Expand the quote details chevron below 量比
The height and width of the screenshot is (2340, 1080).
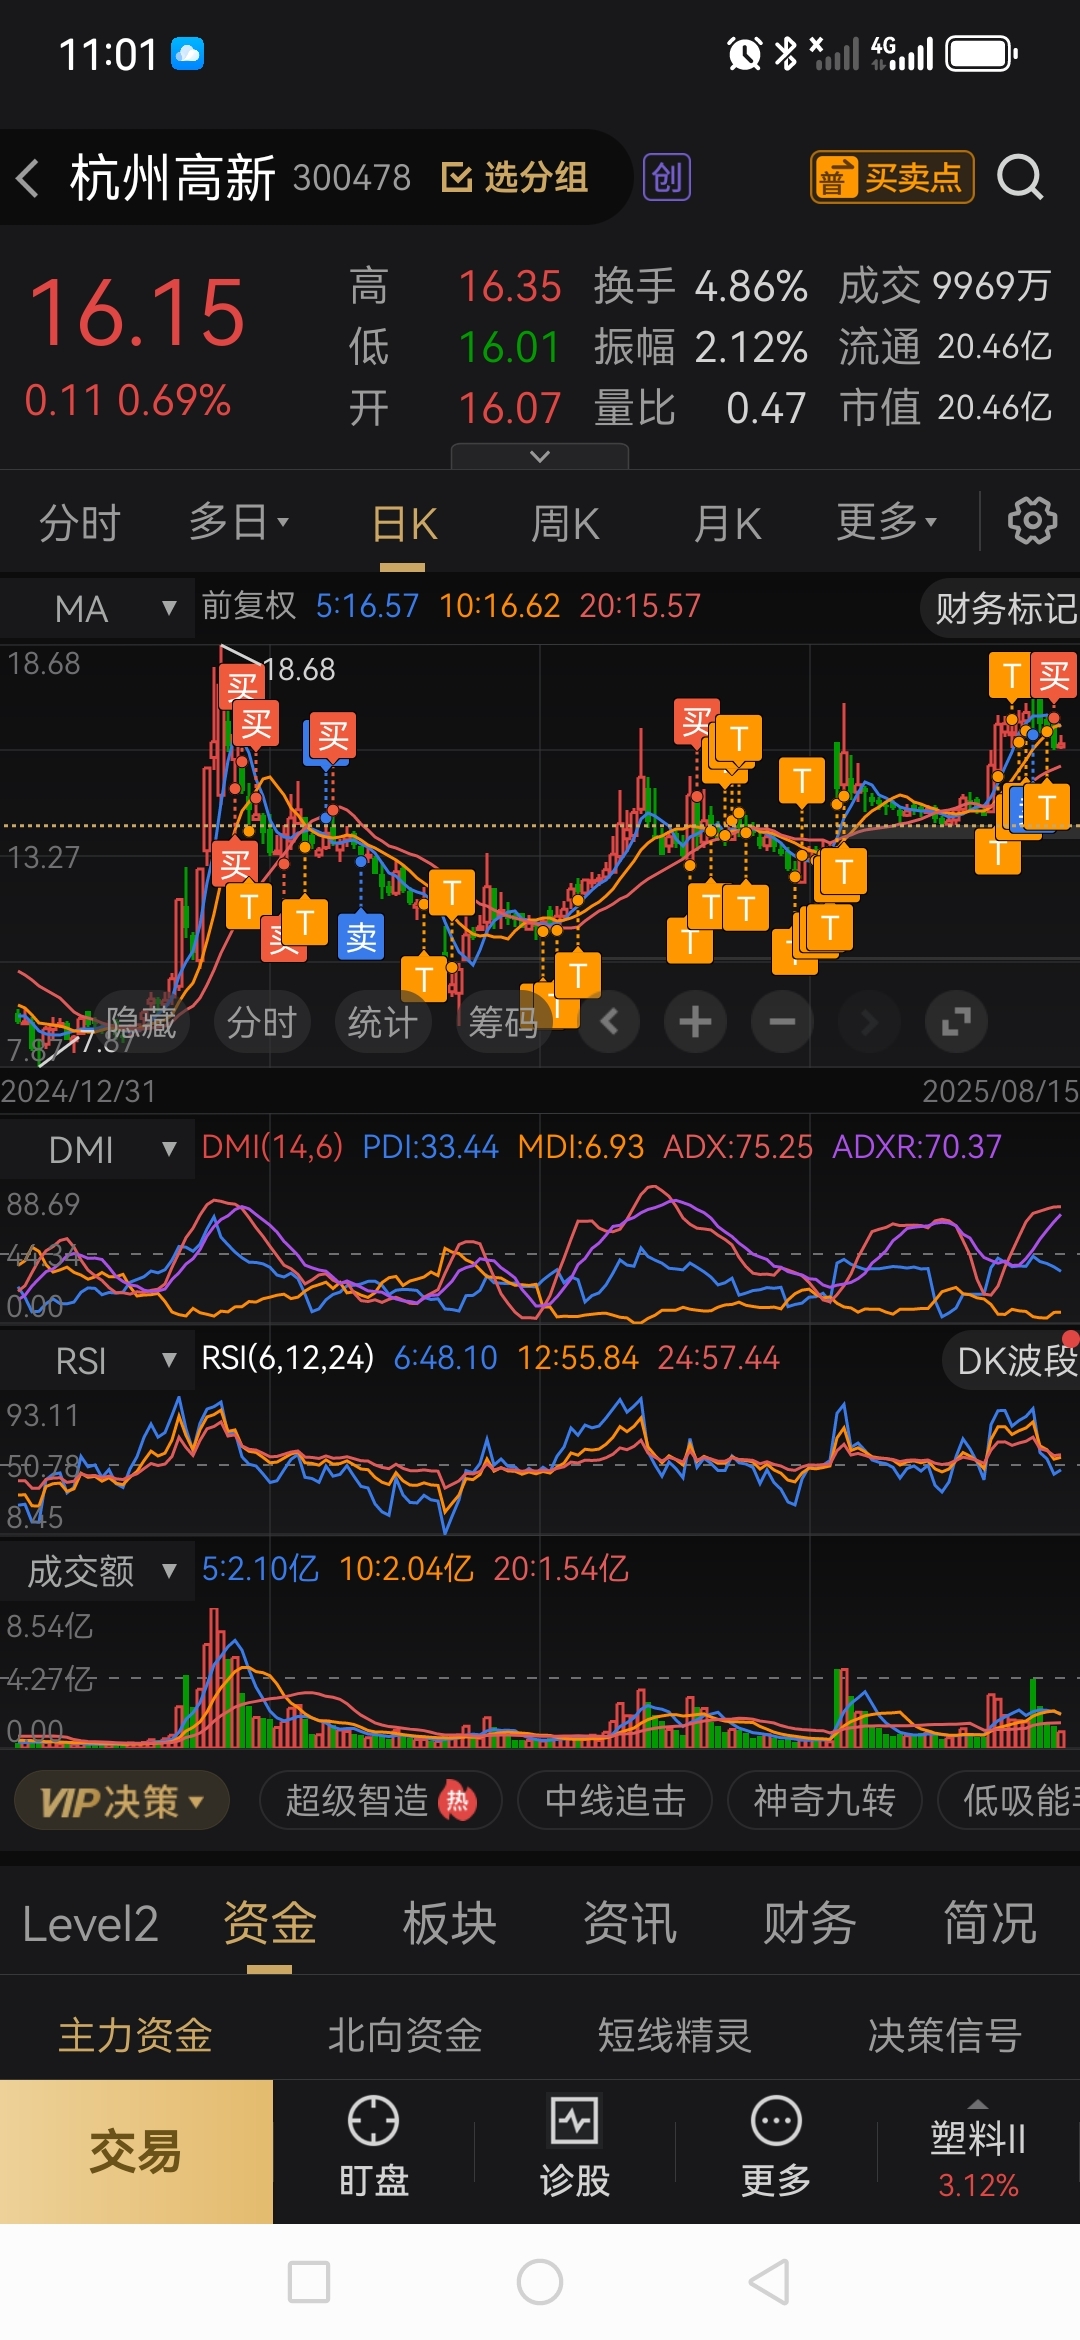(540, 456)
